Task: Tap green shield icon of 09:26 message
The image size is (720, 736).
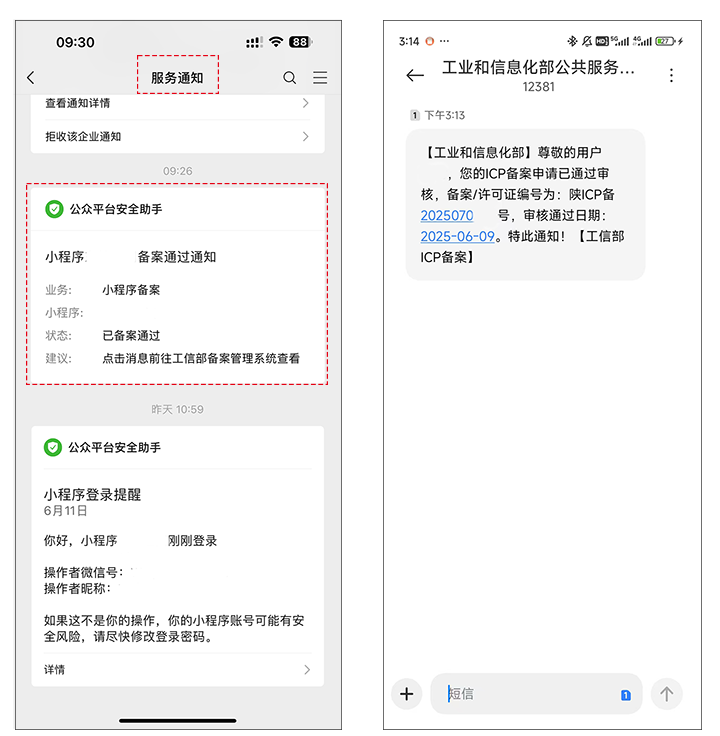Action: pyautogui.click(x=54, y=209)
